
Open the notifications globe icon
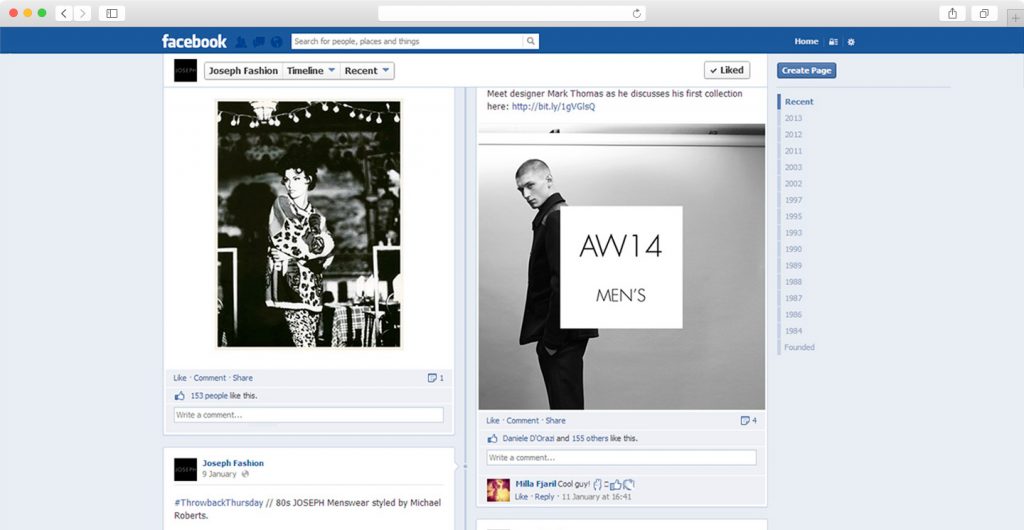point(277,42)
